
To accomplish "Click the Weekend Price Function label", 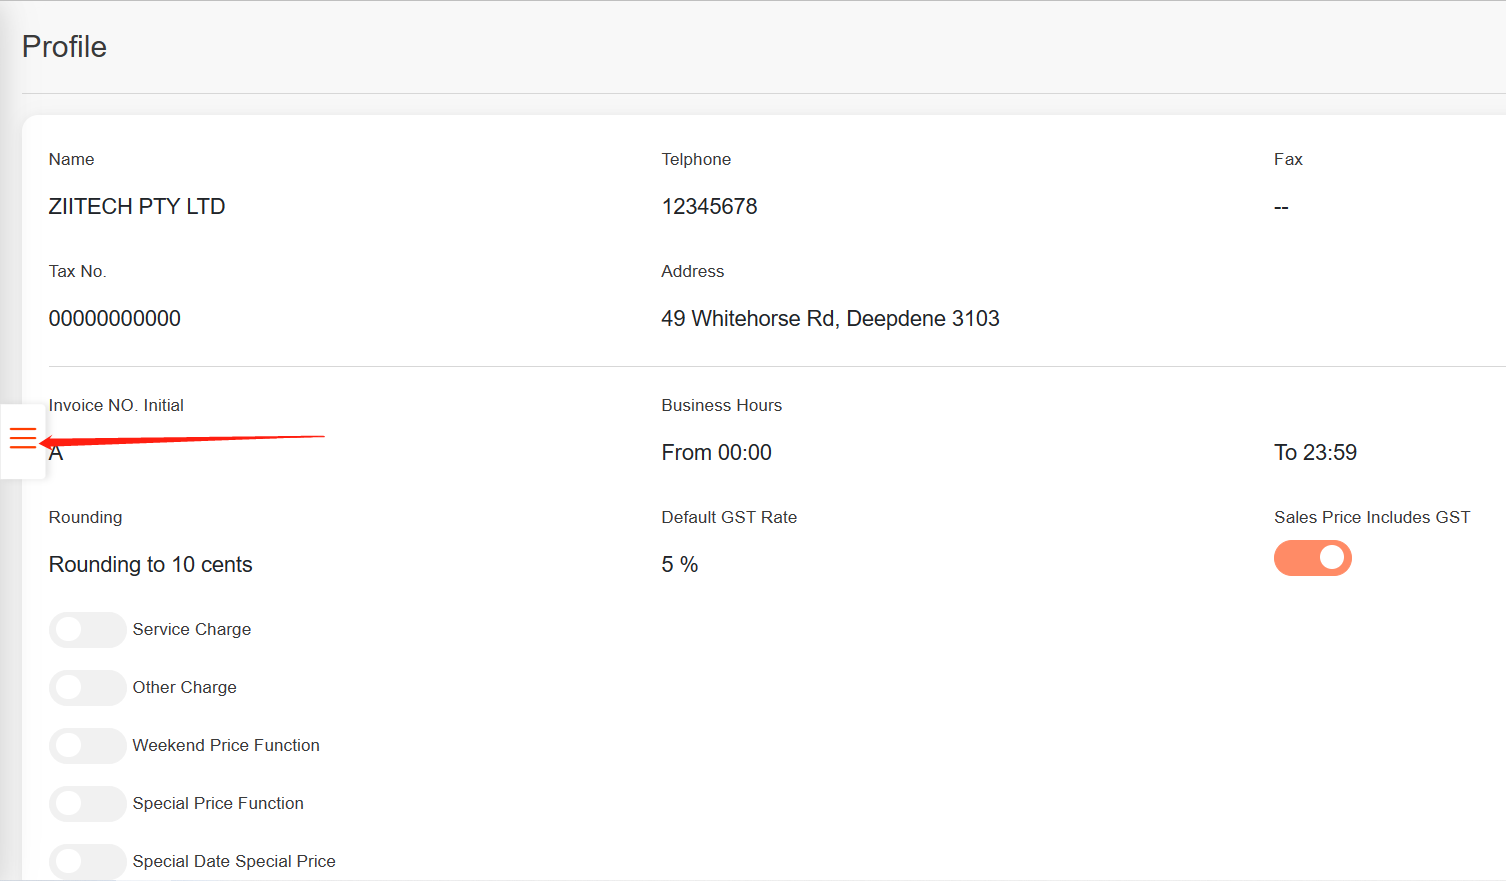I will 226,746.
